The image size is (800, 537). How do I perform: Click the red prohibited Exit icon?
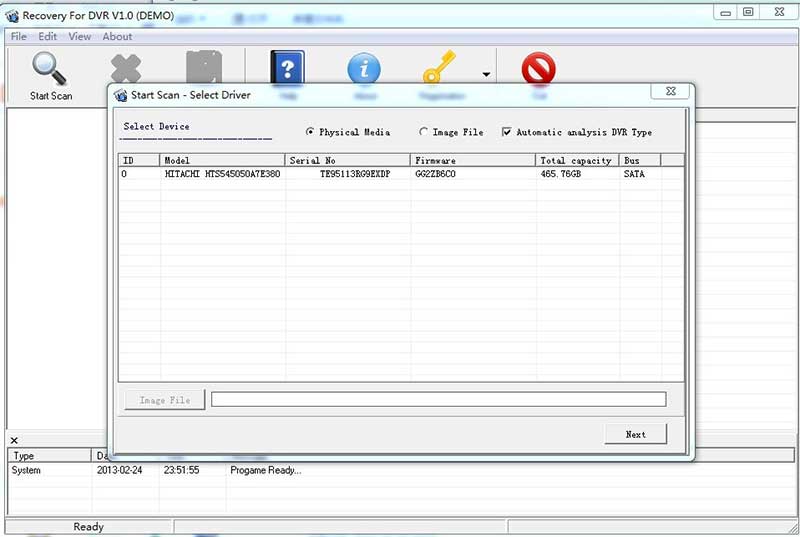[538, 68]
